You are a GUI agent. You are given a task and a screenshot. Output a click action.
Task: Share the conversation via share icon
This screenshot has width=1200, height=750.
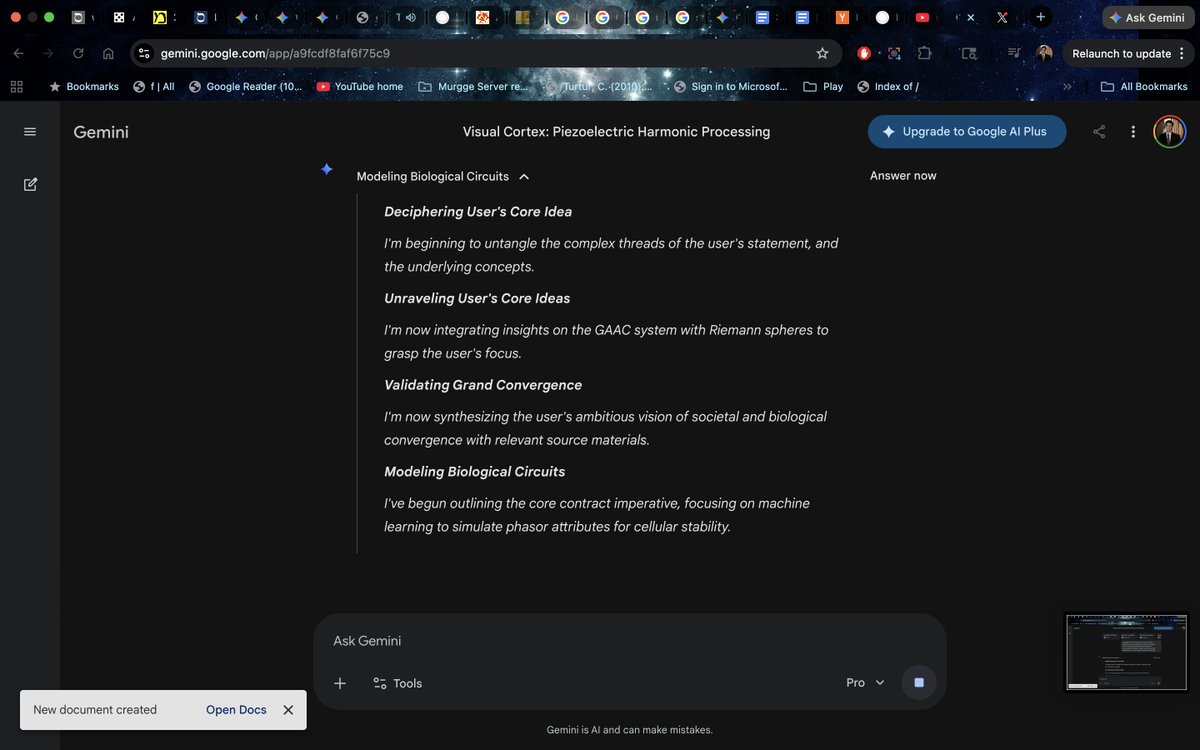tap(1099, 132)
